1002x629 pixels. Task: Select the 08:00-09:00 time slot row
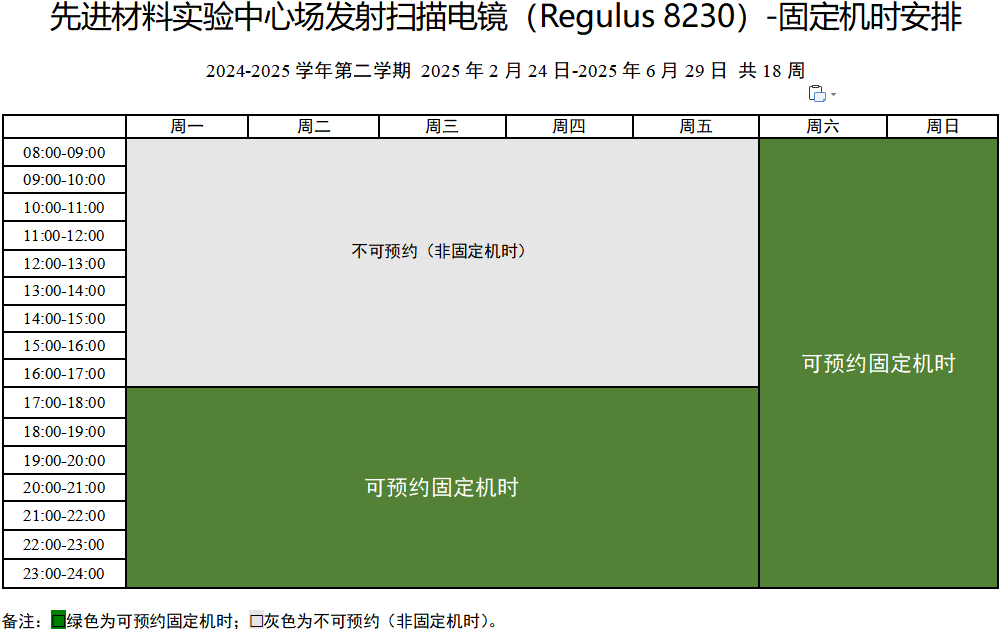click(64, 153)
